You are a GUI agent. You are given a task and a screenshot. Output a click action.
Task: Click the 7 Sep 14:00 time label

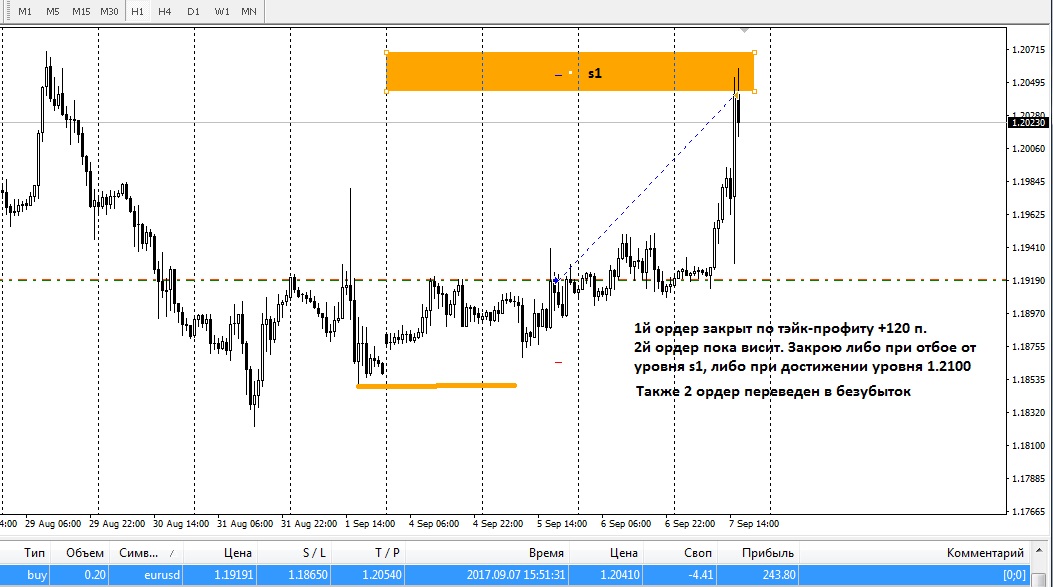753,524
